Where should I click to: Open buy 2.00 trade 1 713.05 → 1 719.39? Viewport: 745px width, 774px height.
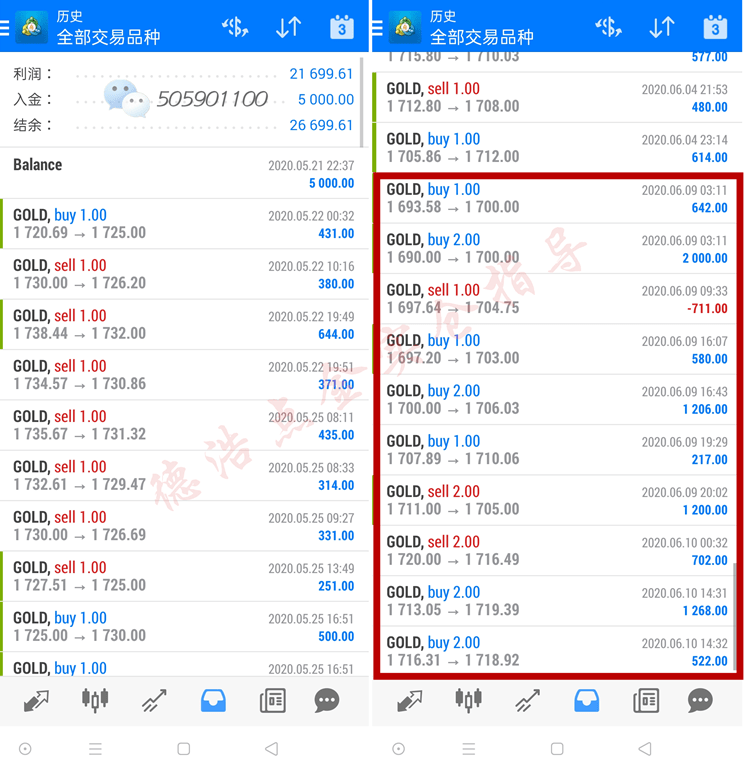pos(557,601)
